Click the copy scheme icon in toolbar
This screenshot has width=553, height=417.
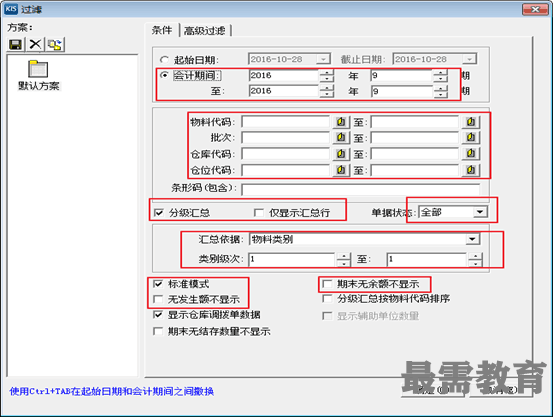(x=55, y=44)
